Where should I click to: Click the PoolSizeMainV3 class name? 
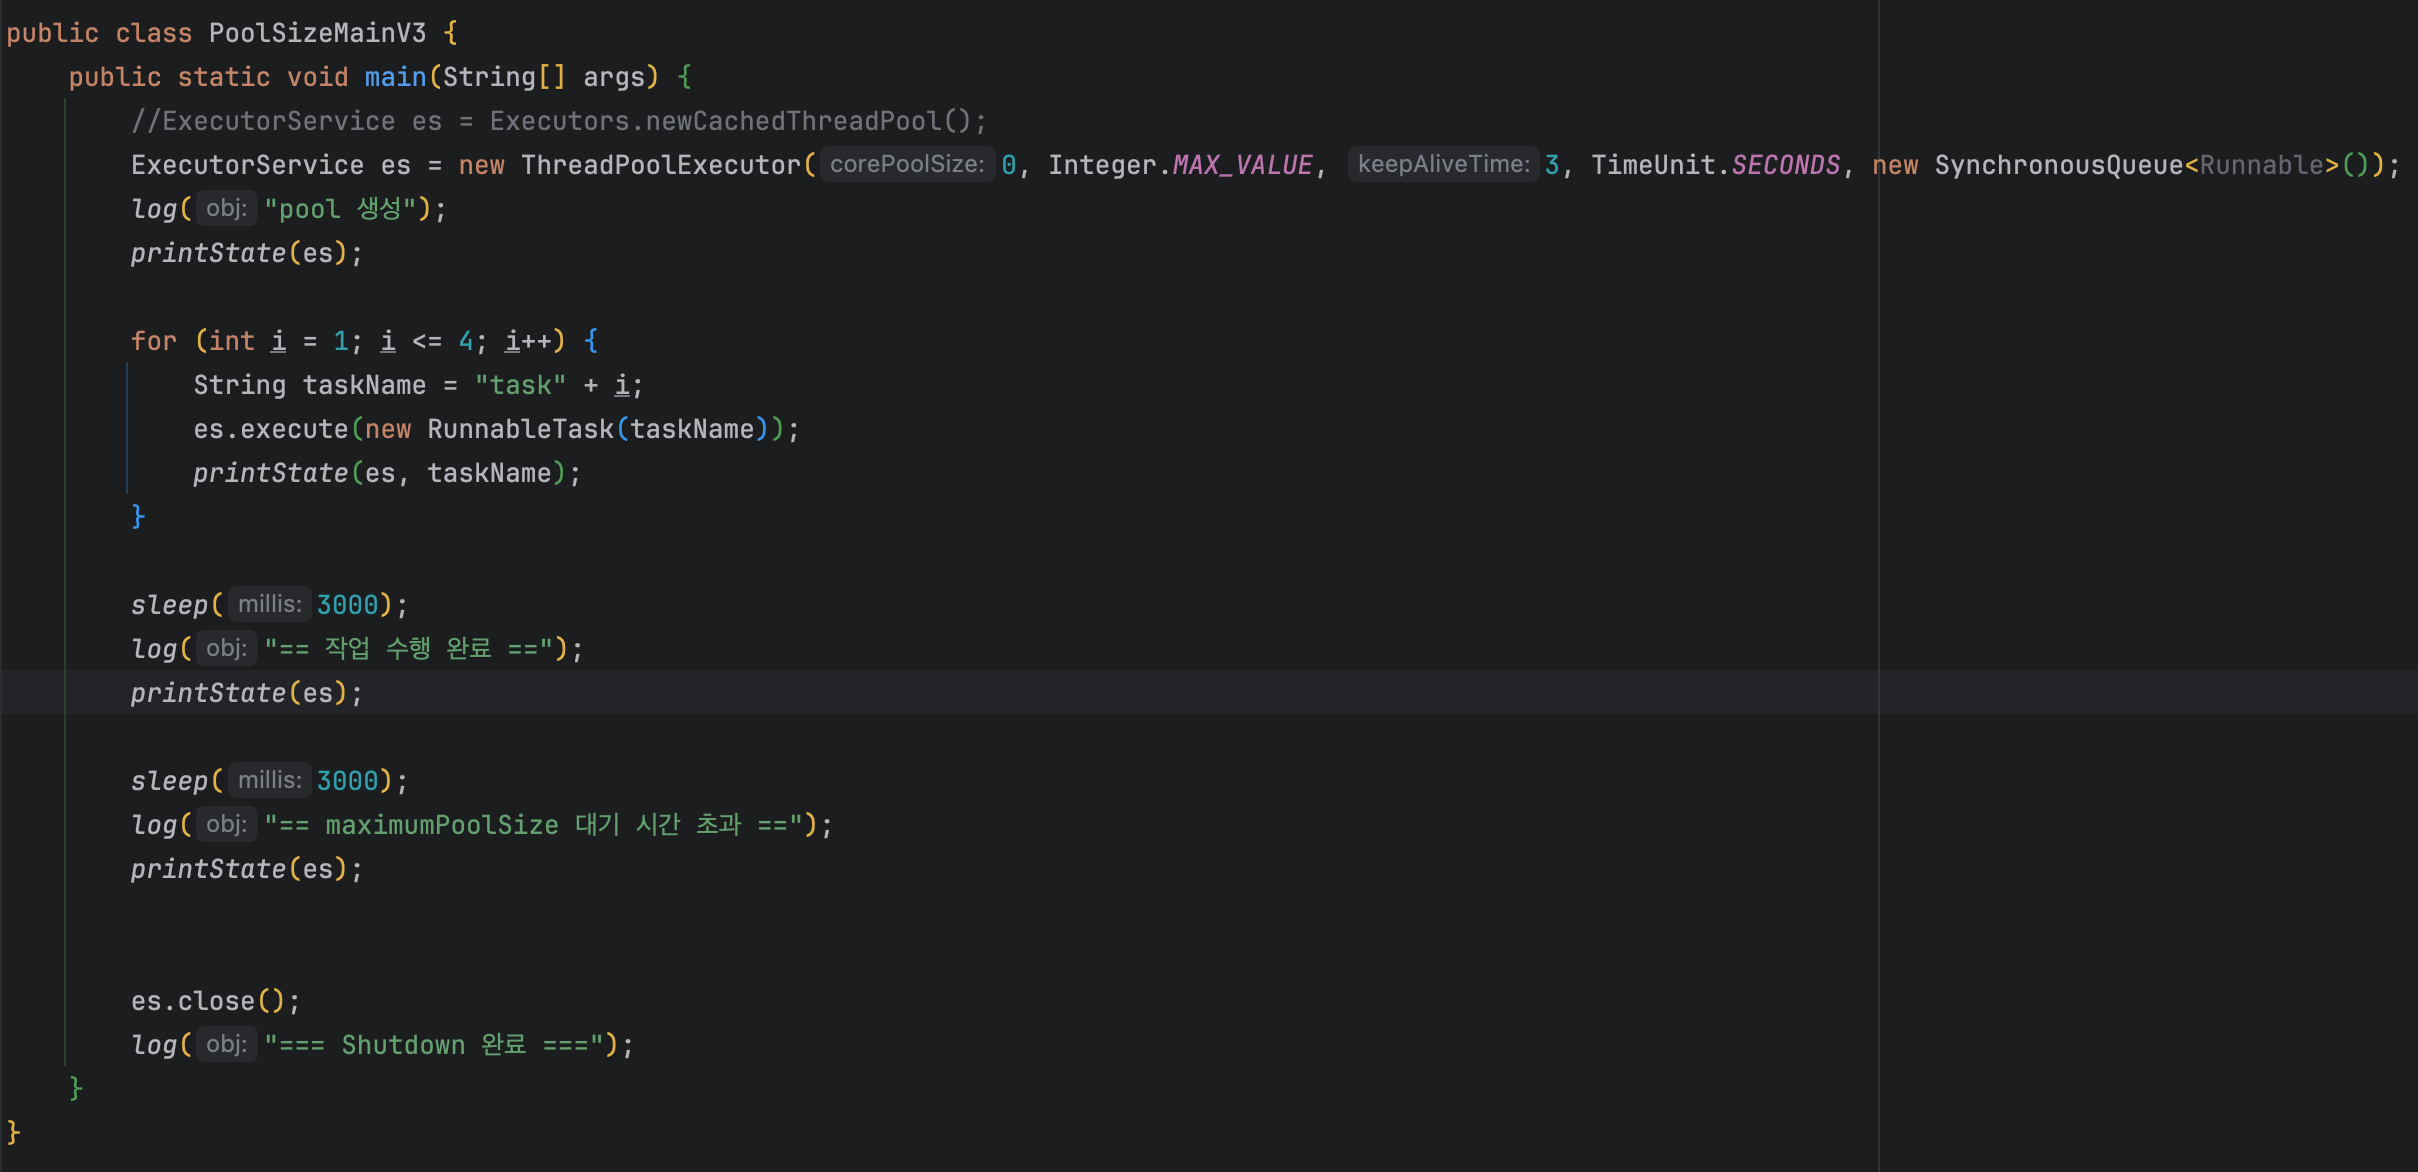[317, 33]
